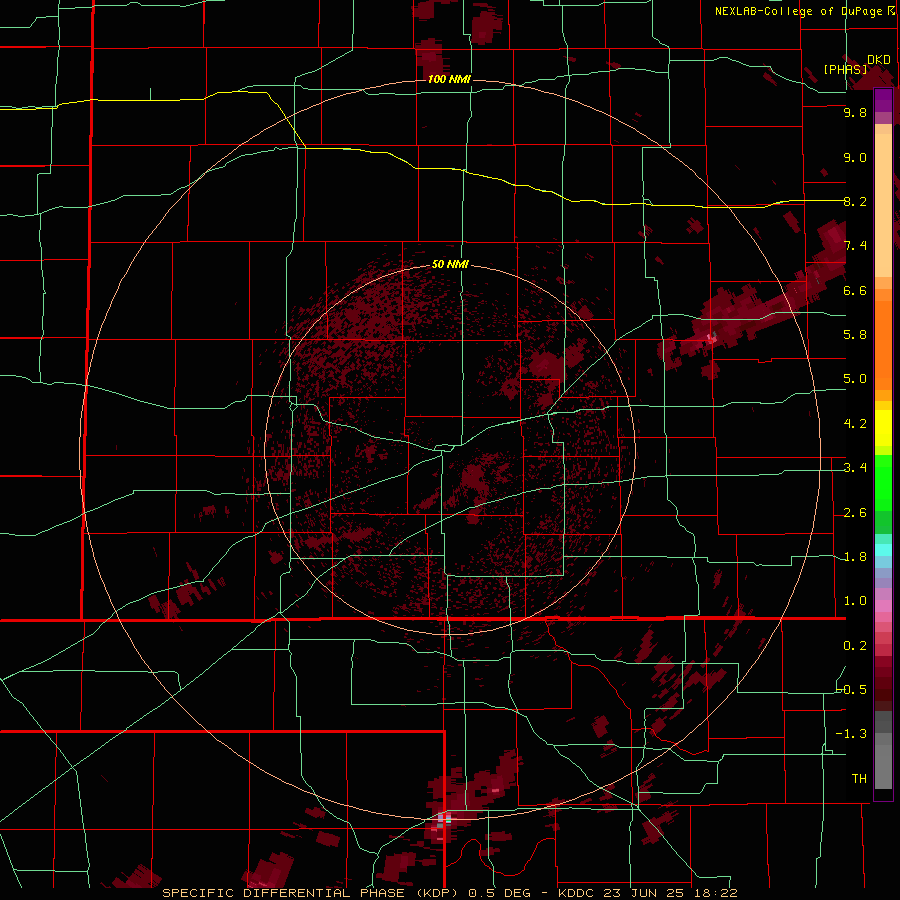The height and width of the screenshot is (900, 900).
Task: Pick the large peach segment of color bar
Action: click(x=883, y=205)
